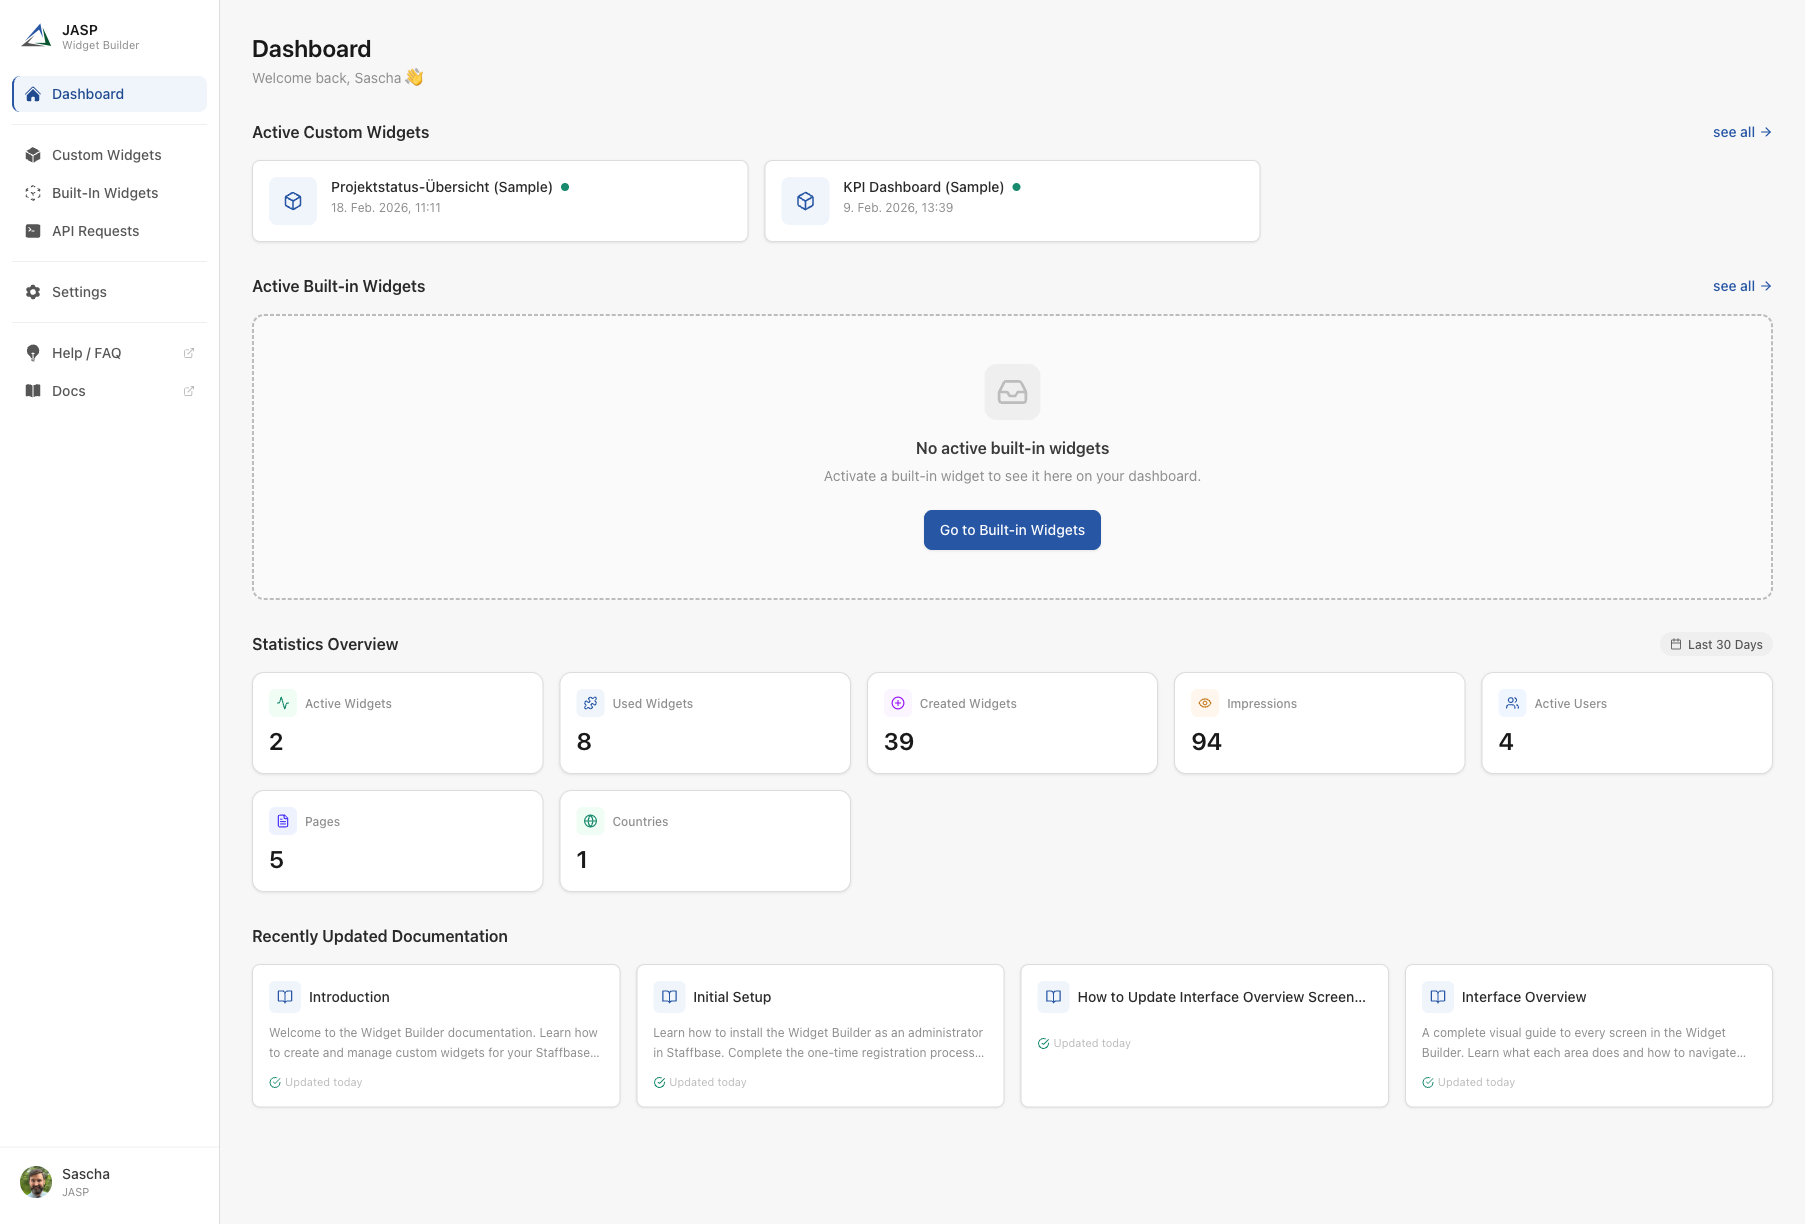Viewport: 1805px width, 1224px height.
Task: Click the Impressions eye icon
Action: (x=1205, y=703)
